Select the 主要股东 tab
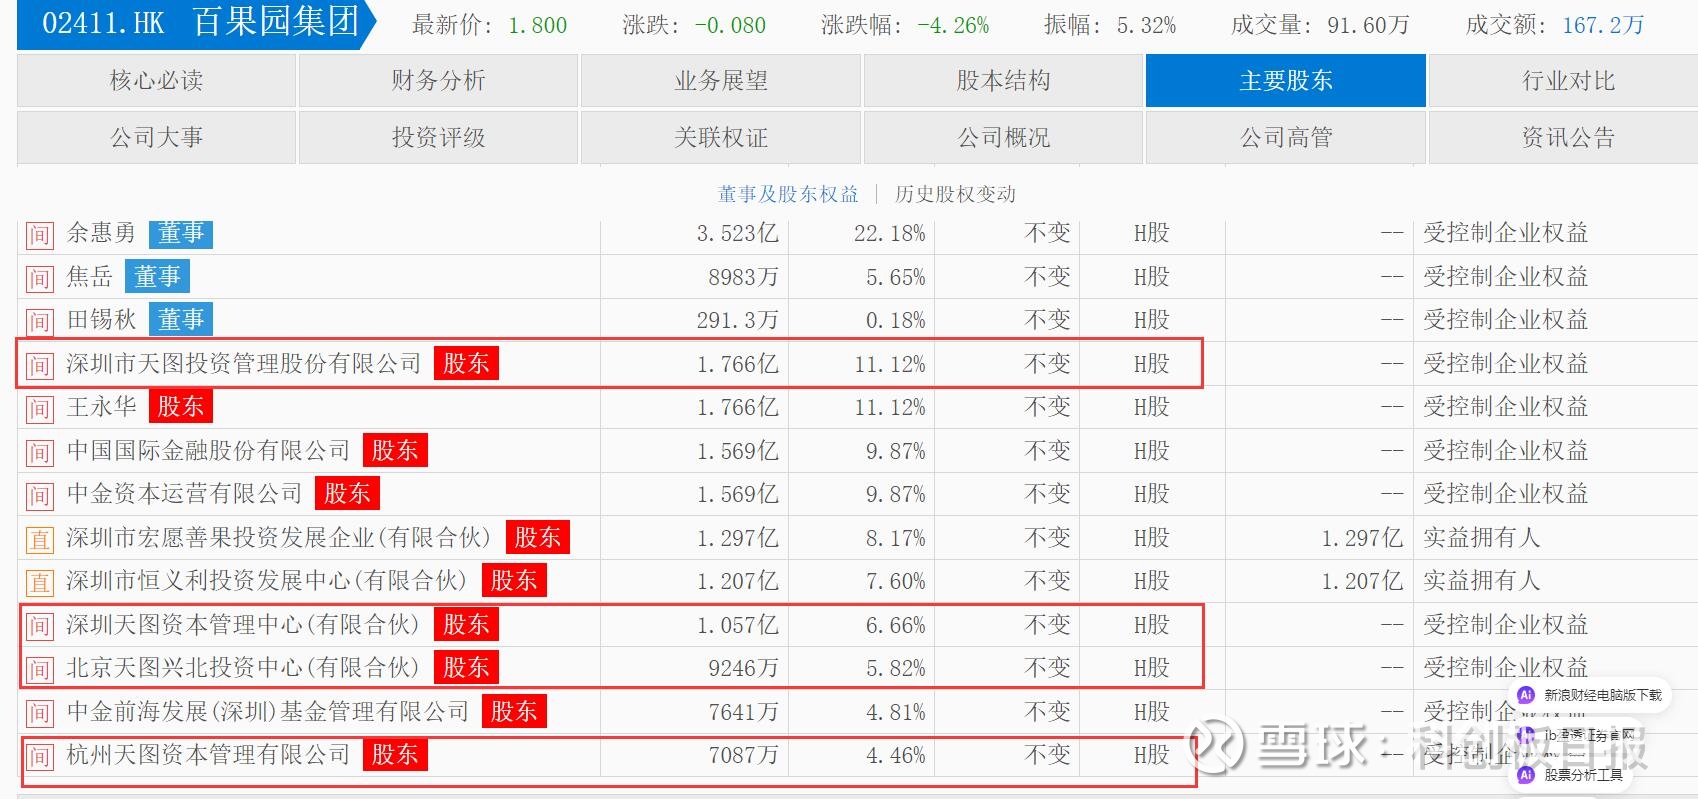This screenshot has width=1698, height=799. pos(1286,80)
